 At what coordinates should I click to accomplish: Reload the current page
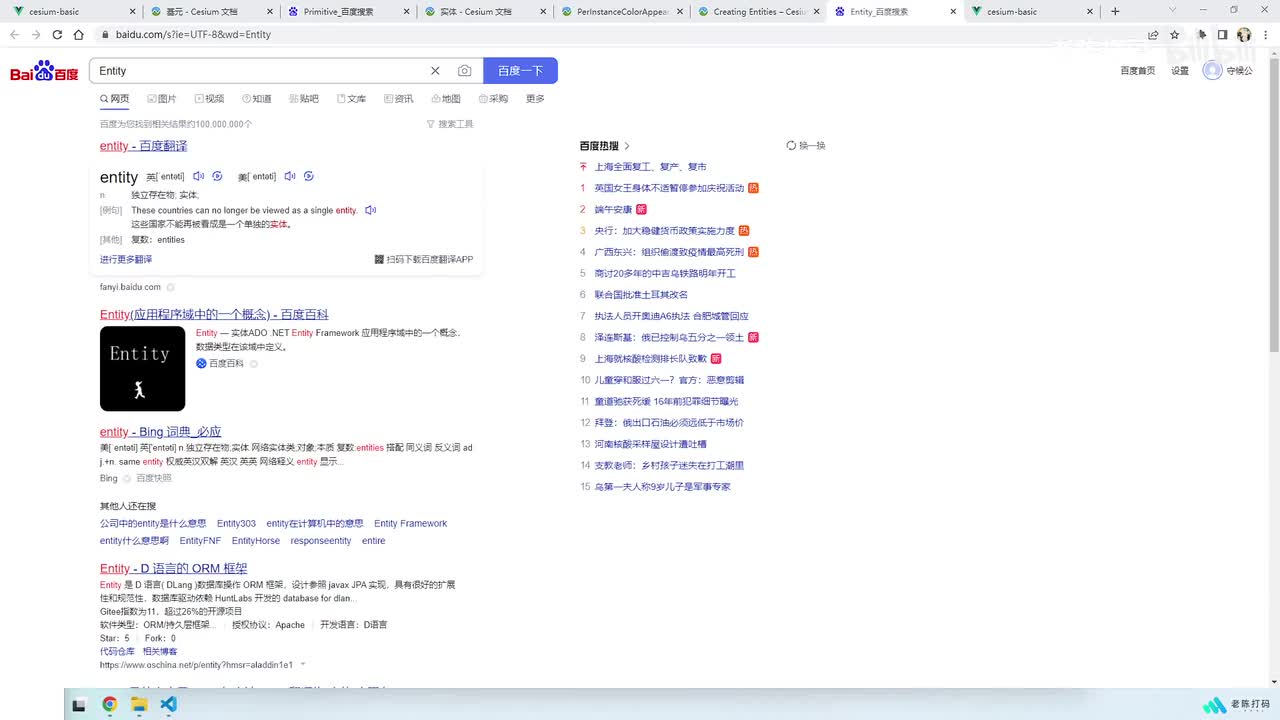click(x=57, y=34)
